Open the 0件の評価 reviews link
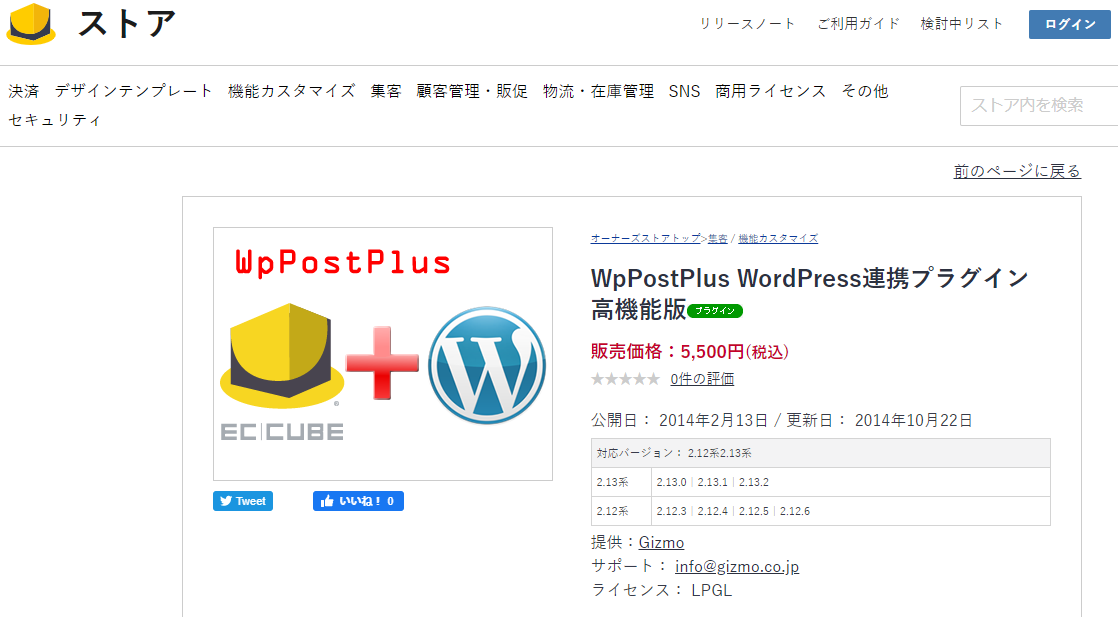Image resolution: width=1118 pixels, height=617 pixels. (x=702, y=379)
